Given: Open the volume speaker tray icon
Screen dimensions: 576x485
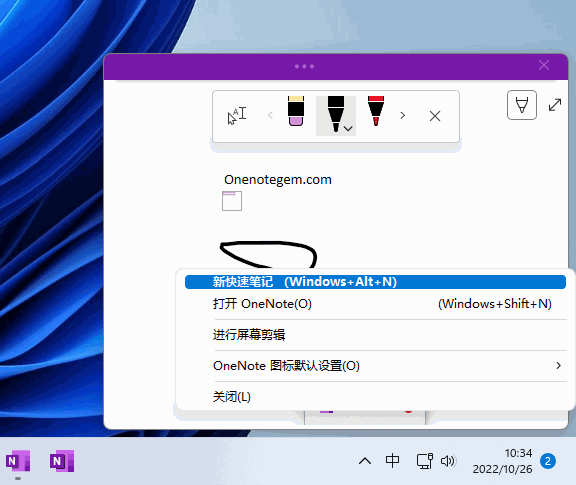Looking at the screenshot, I should [448, 461].
